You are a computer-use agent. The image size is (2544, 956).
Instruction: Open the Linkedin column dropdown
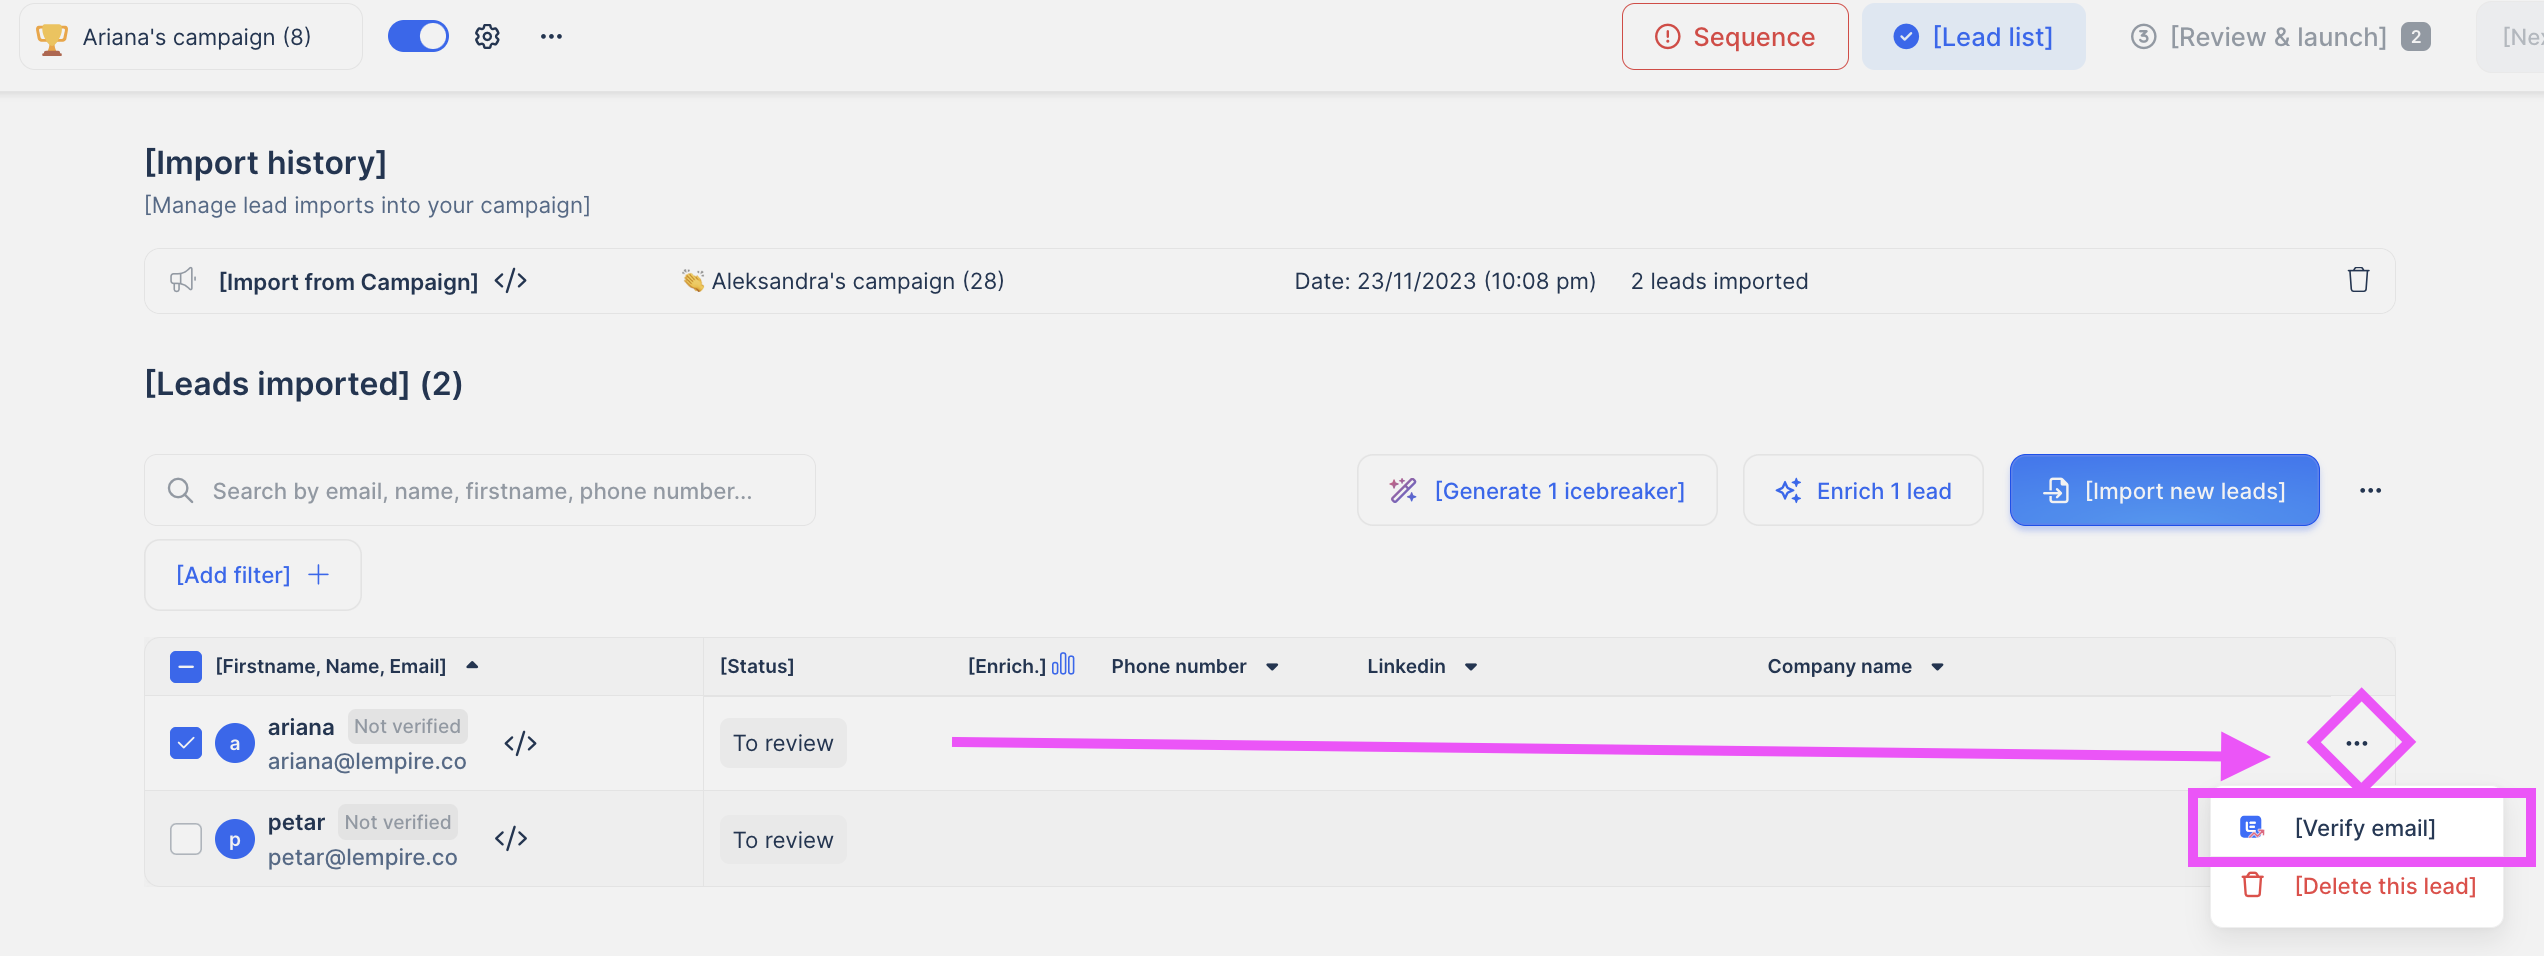(1470, 666)
